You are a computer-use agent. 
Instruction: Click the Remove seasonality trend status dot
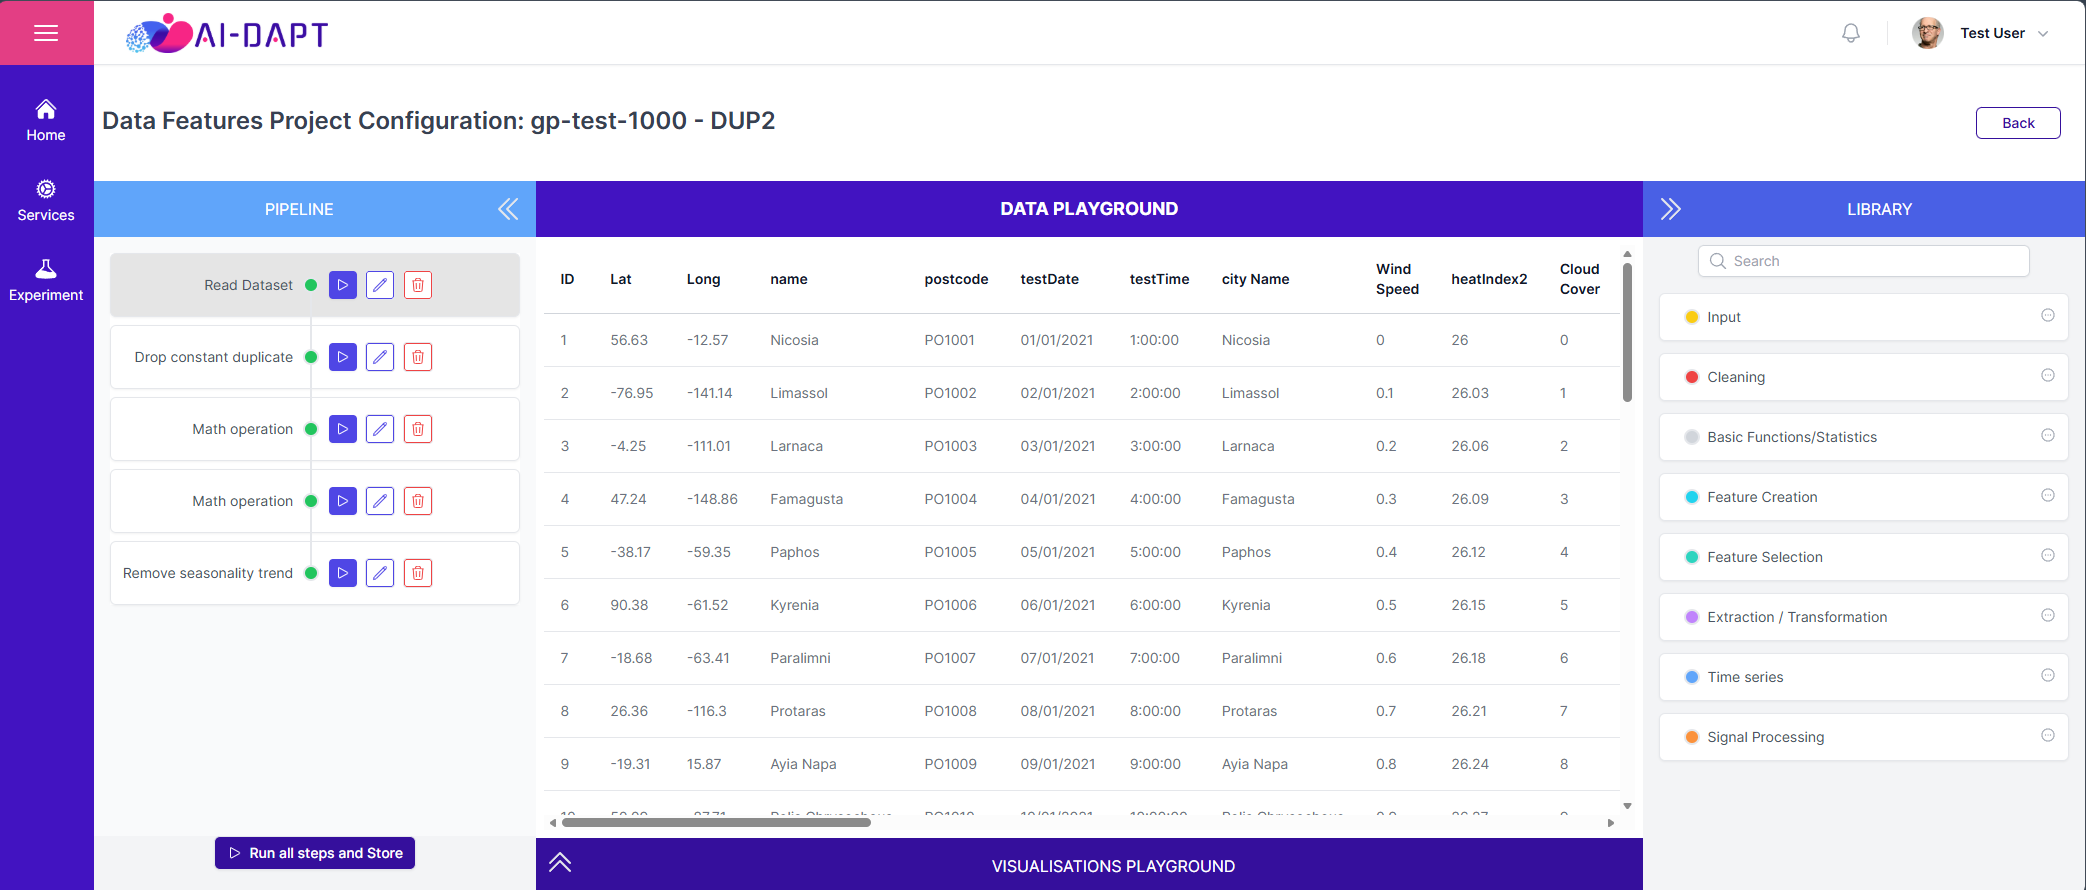[x=311, y=573]
